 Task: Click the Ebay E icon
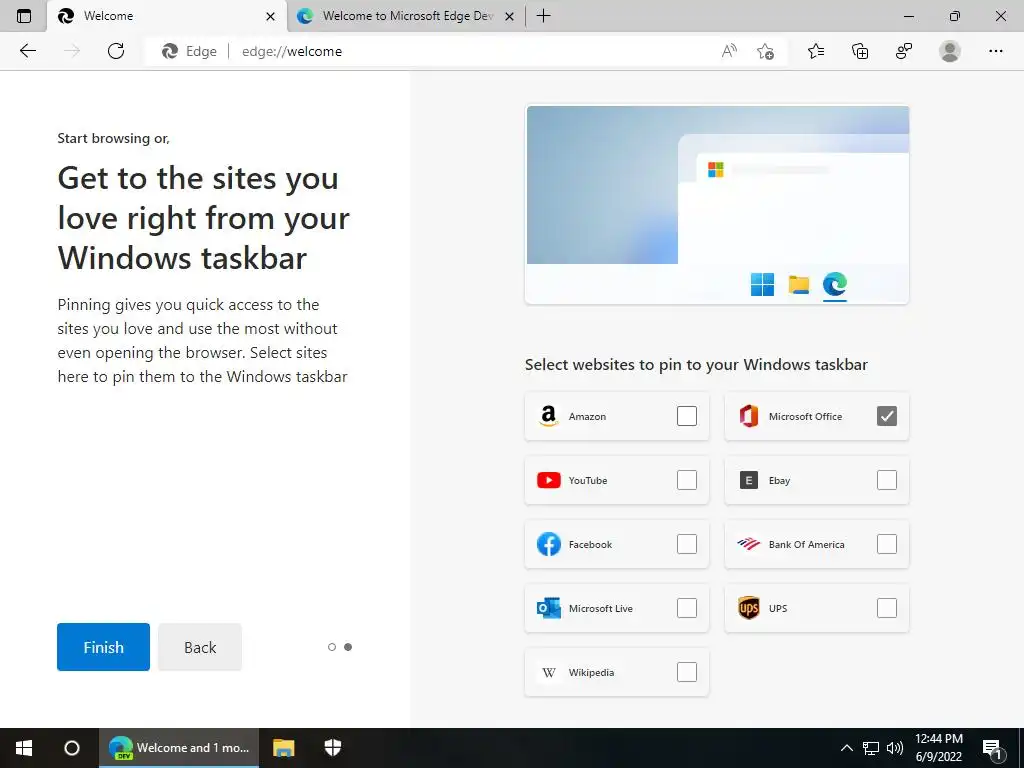click(748, 480)
